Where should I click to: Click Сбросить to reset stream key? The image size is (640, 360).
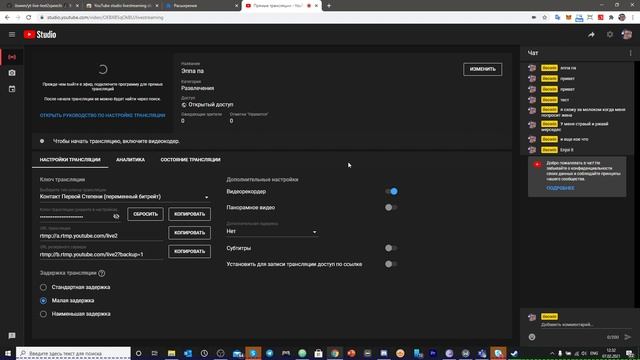pyautogui.click(x=145, y=214)
